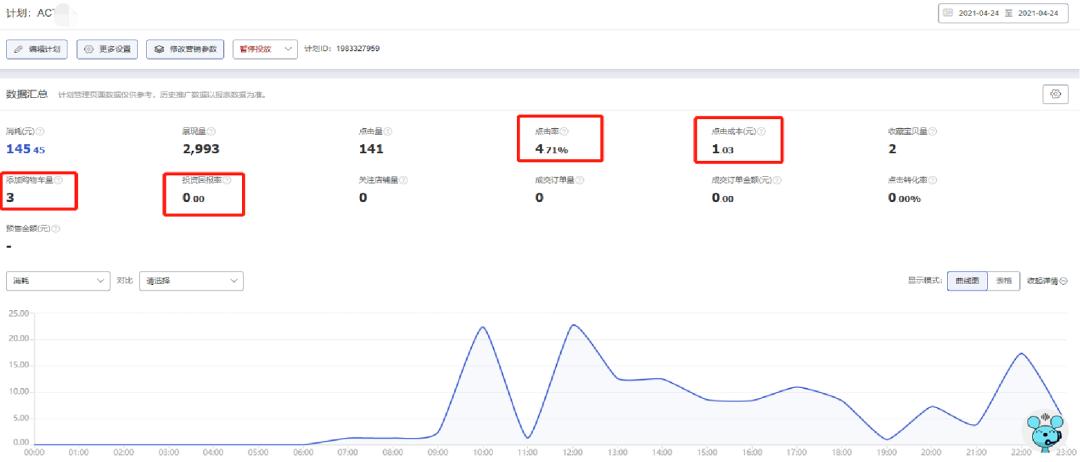Click help icon next to 消耗(元)
This screenshot has height=462, width=1080.
point(41,131)
